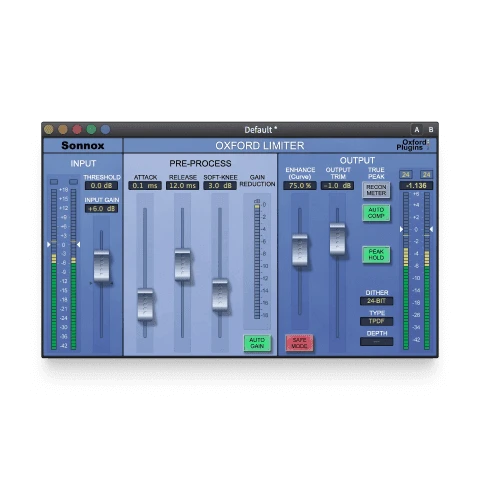Click the left input meter 0 dB marker arrow
Image resolution: width=480 pixels, height=480 pixels.
(x=49, y=245)
